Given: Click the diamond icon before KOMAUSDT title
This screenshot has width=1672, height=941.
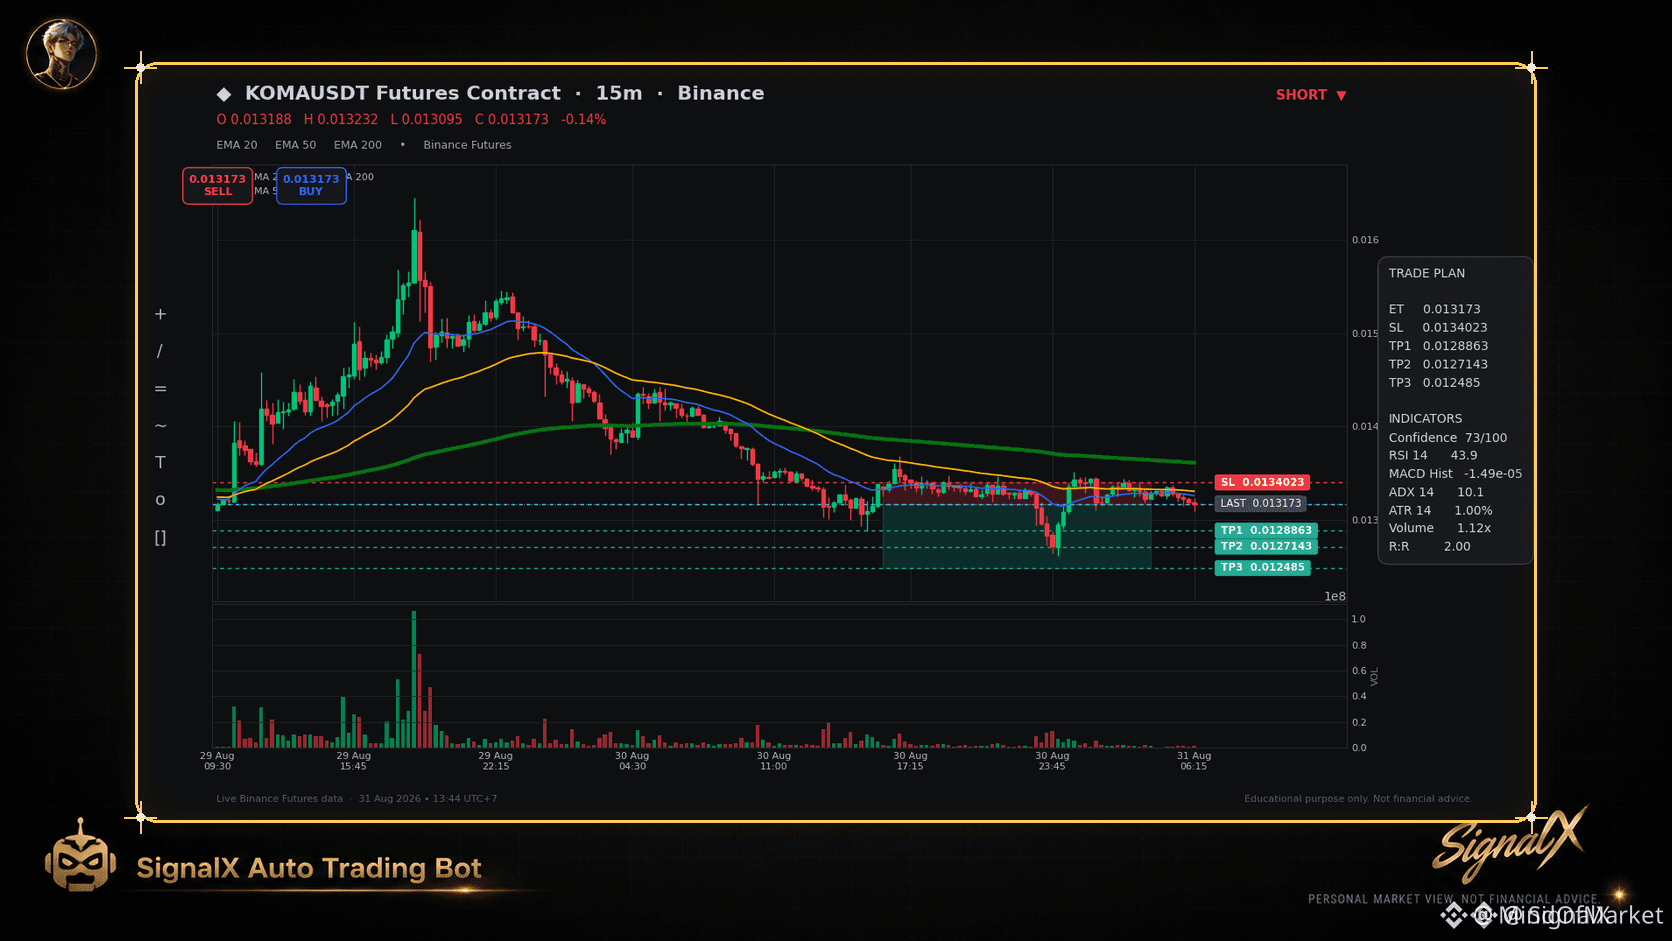Looking at the screenshot, I should click(x=224, y=94).
